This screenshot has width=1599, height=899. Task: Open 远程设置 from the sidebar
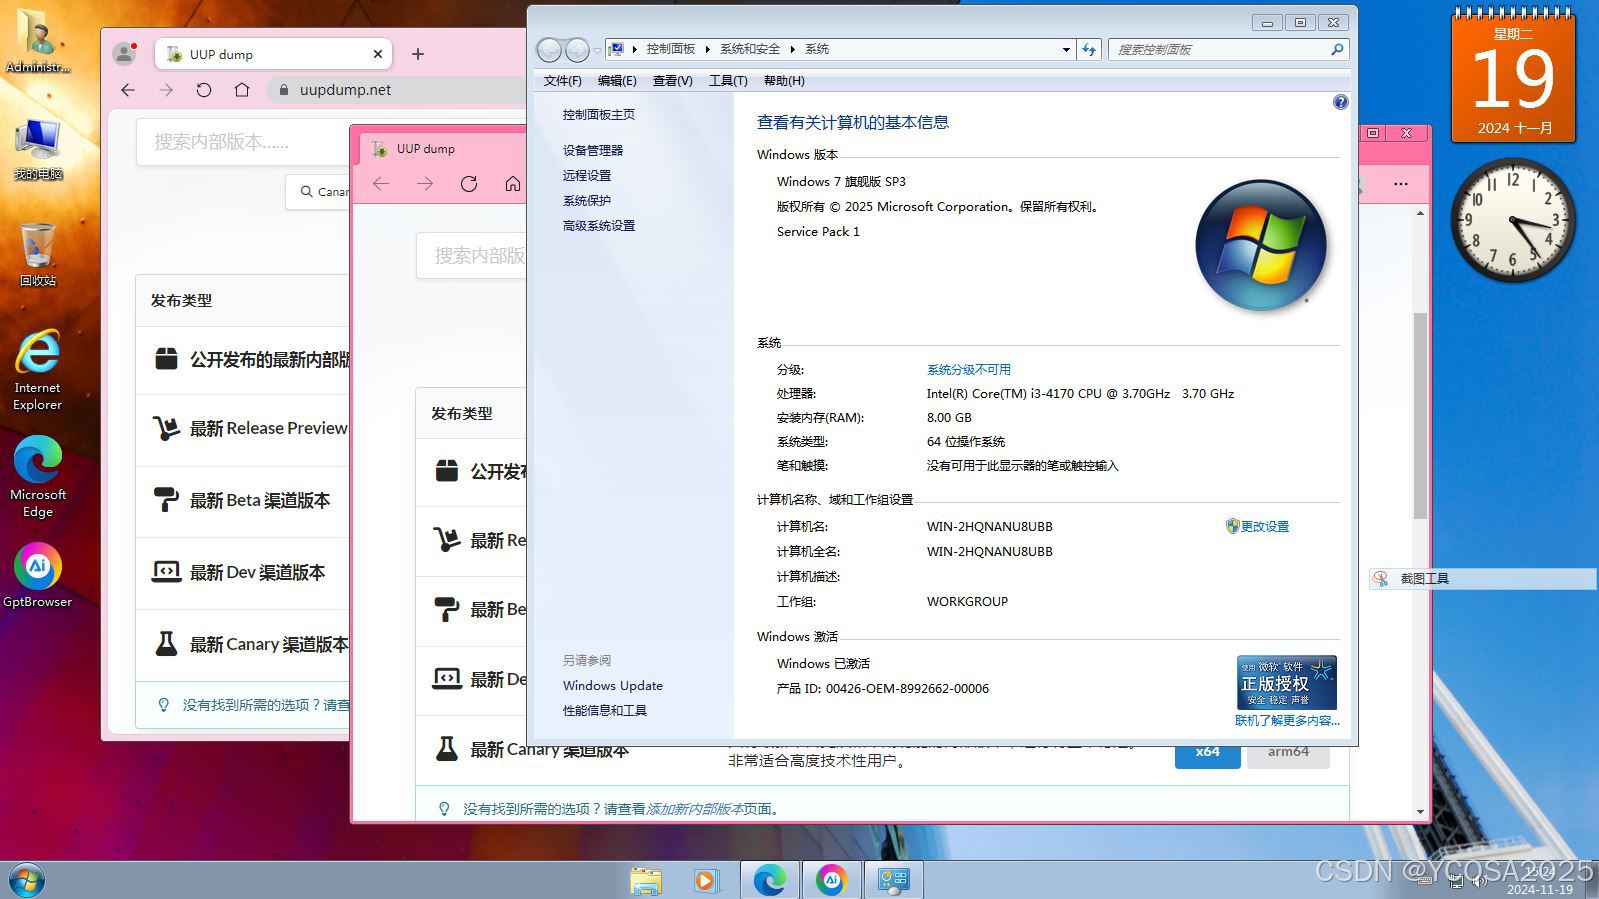click(x=586, y=175)
